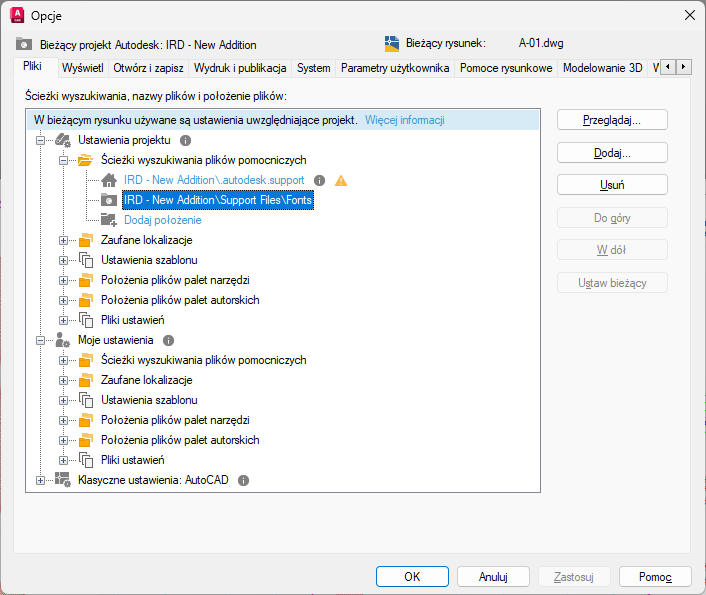Click info icon beside Ustawienia projektu
The width and height of the screenshot is (706, 595).
tap(185, 140)
